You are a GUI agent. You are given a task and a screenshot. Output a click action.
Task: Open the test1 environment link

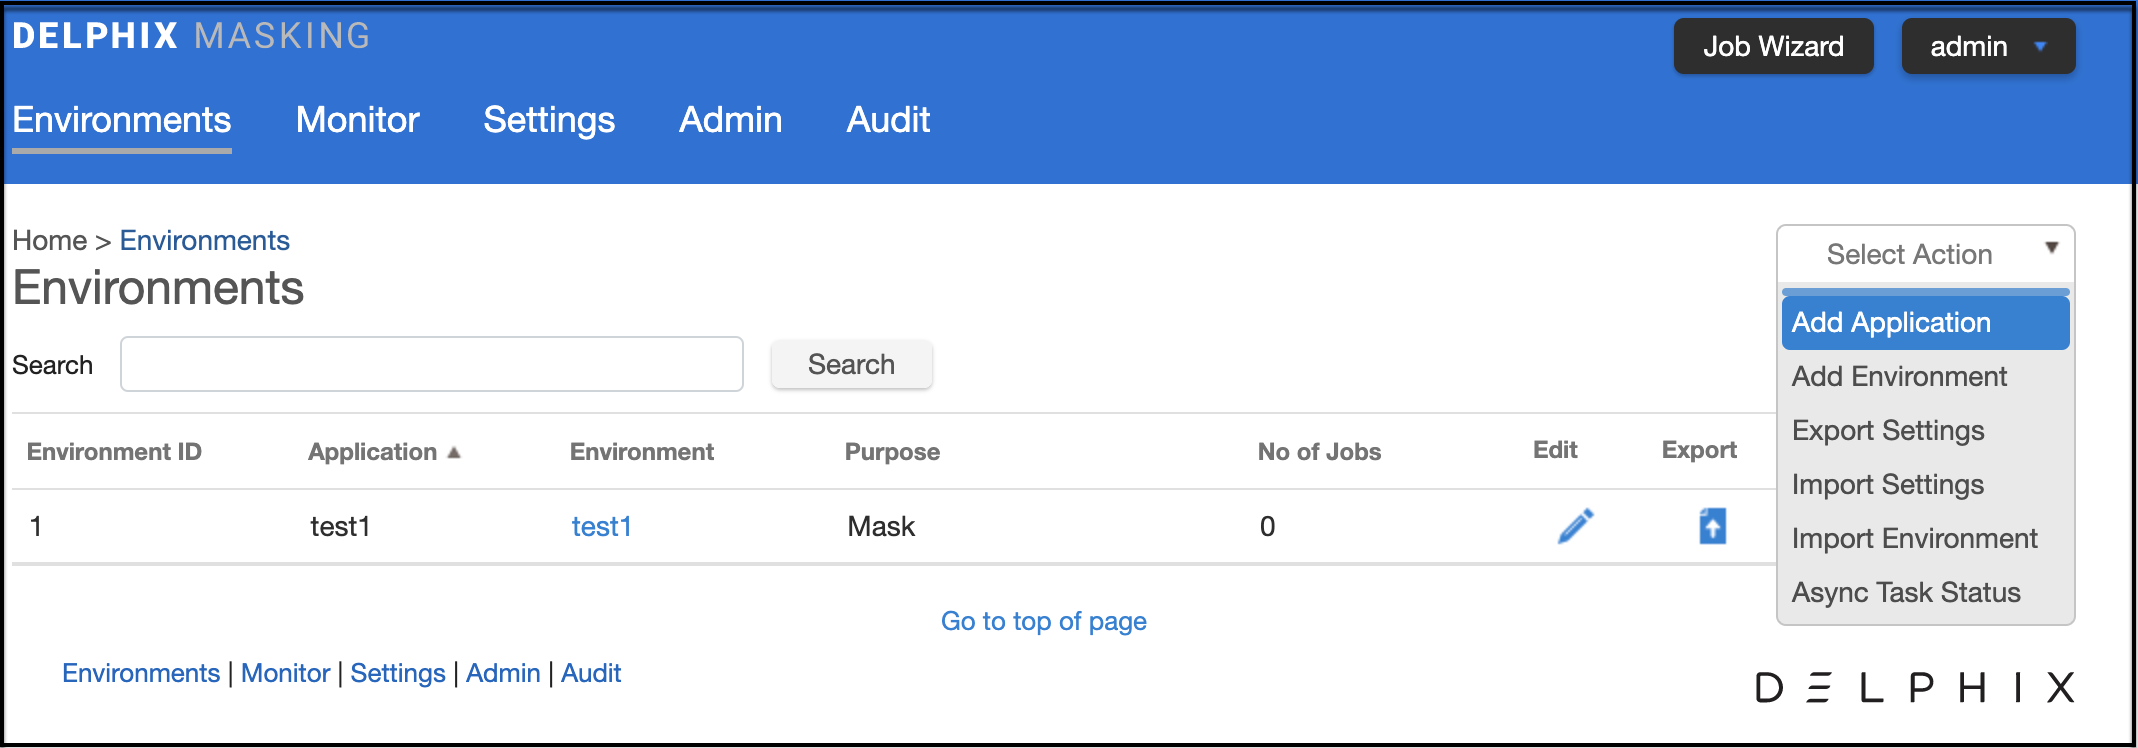pos(601,527)
